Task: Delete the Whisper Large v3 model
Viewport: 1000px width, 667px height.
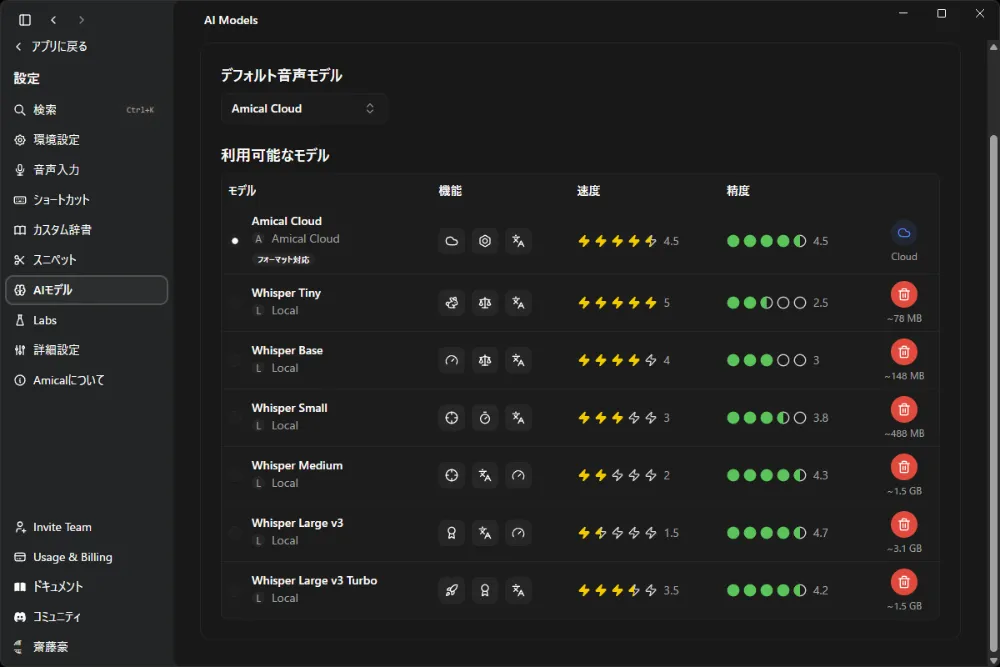Action: [x=904, y=524]
